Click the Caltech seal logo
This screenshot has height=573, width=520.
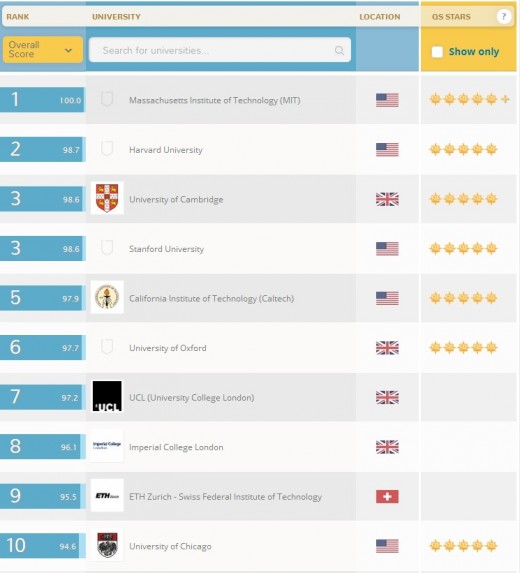tap(107, 297)
